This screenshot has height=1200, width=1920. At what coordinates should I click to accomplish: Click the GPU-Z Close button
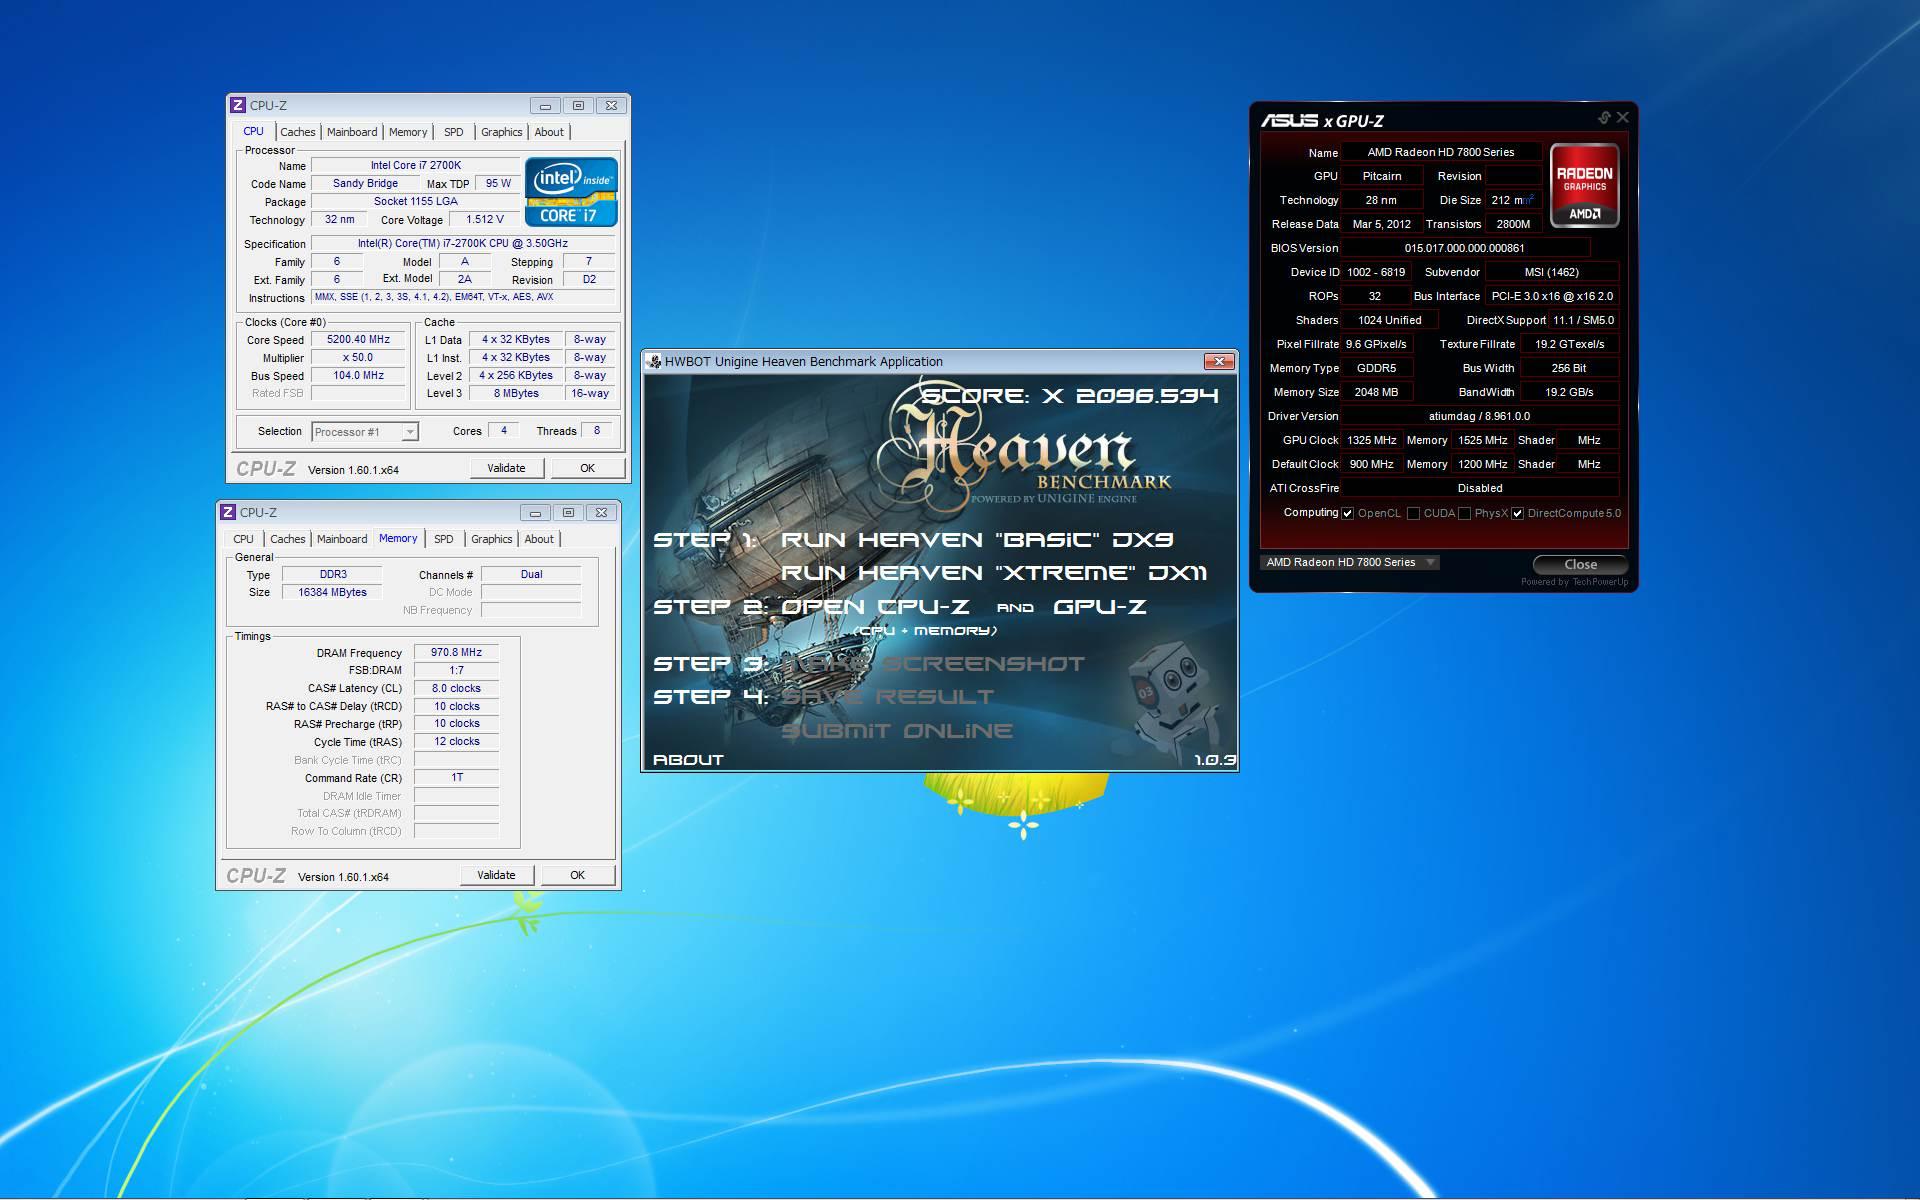(1580, 564)
